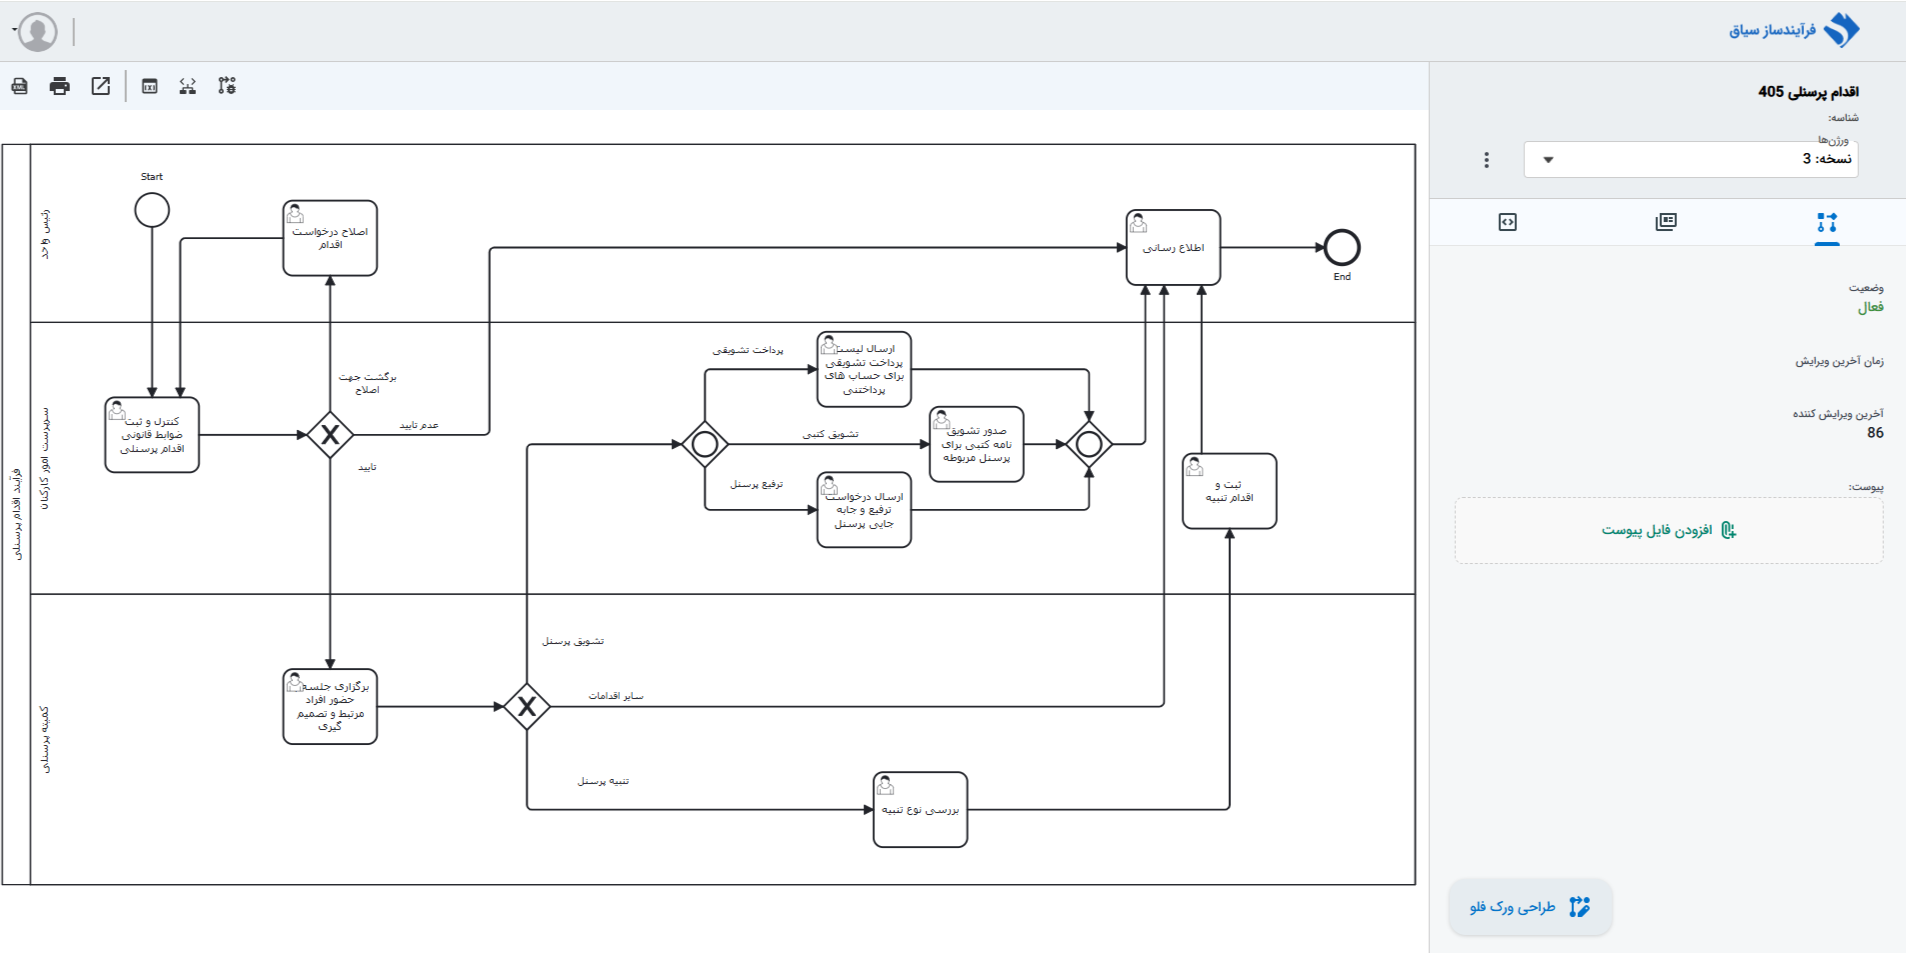
Task: Click the workflow designer button
Action: click(1530, 907)
